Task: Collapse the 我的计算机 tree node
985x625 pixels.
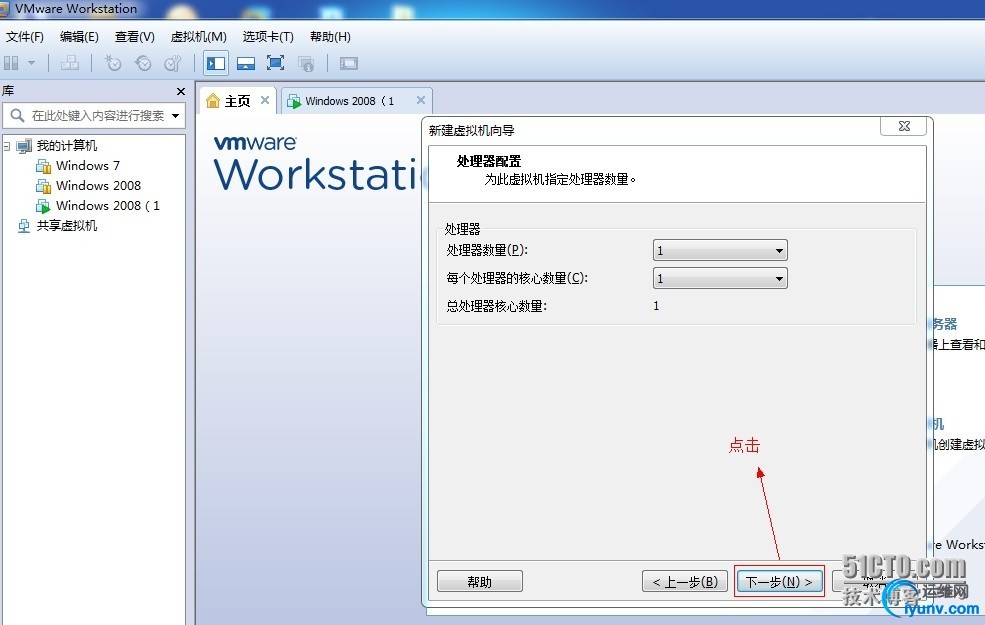Action: coord(7,146)
